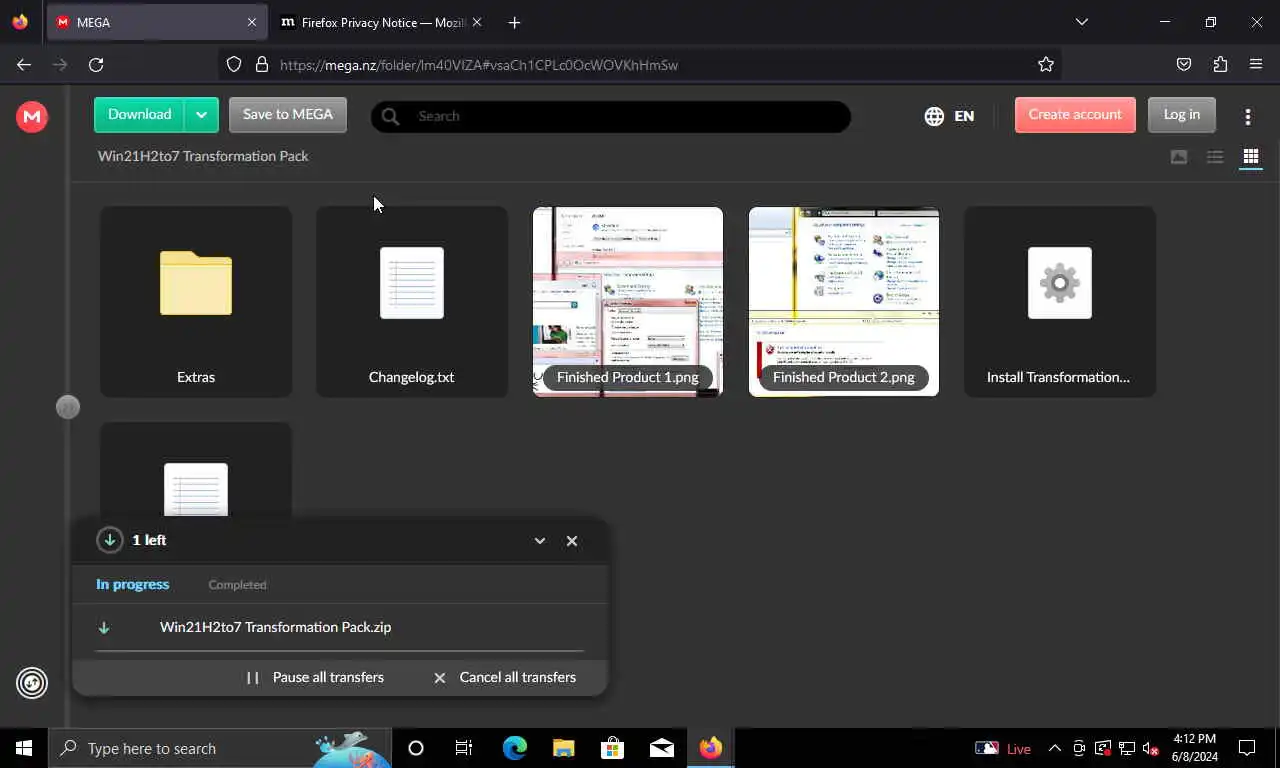Open Microsoft Store from taskbar
The width and height of the screenshot is (1280, 768).
point(613,748)
